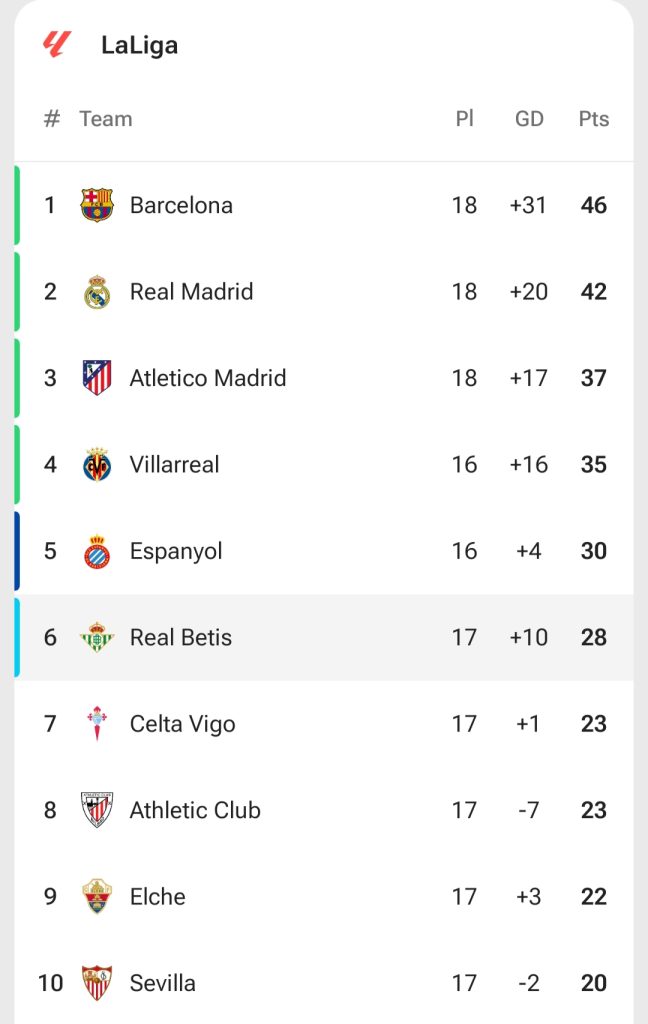This screenshot has width=648, height=1024.
Task: Select the Pts column header
Action: coord(594,119)
